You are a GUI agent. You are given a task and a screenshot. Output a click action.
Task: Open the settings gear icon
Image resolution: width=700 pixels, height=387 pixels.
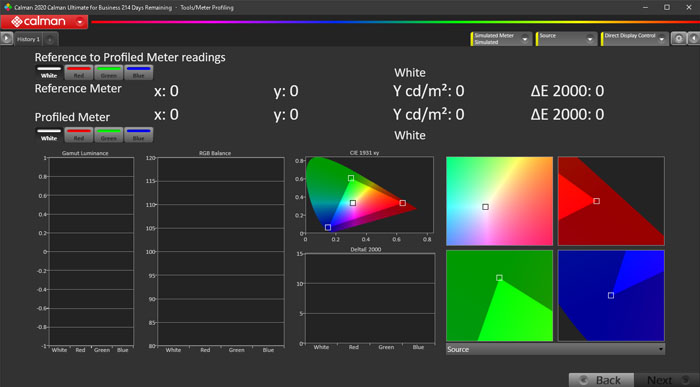(679, 39)
